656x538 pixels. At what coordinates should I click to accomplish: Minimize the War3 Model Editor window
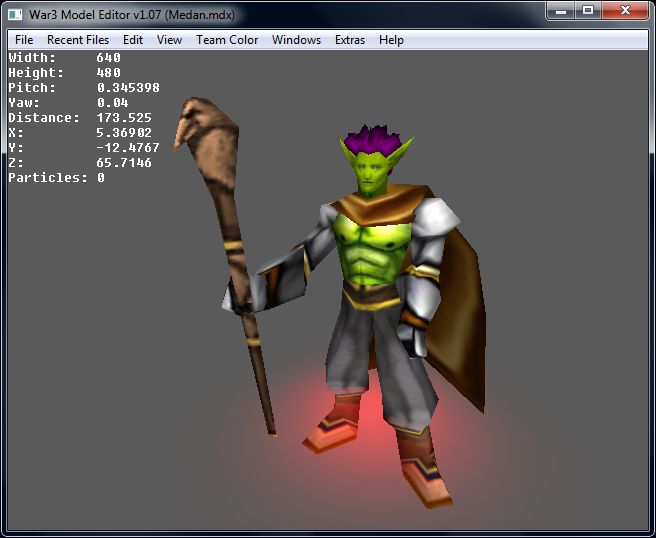pos(561,10)
